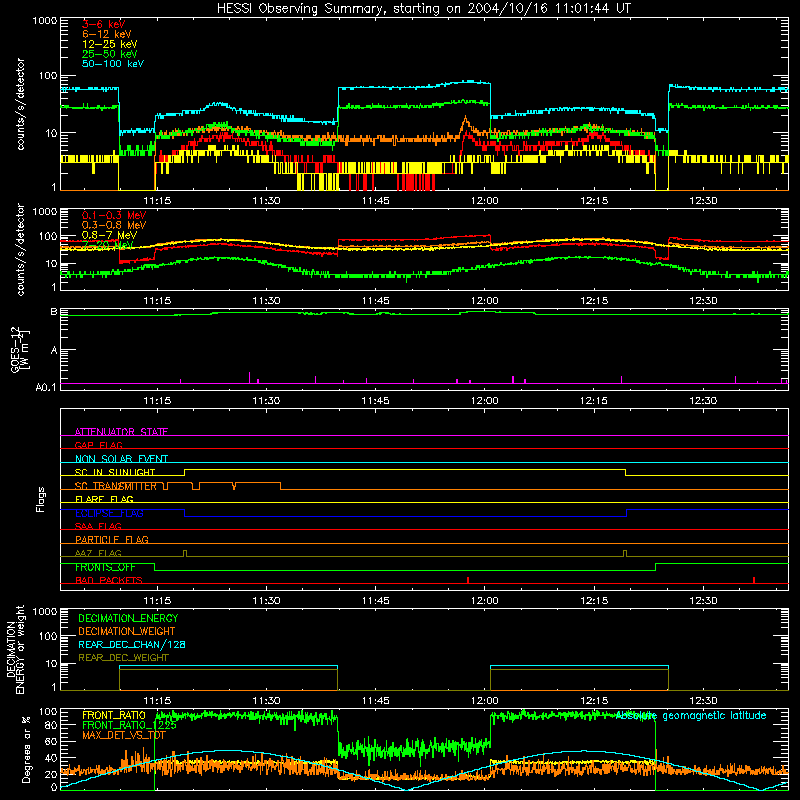The width and height of the screenshot is (800, 800).
Task: Click the 12:30 tick label under the GOES panel
Action: coord(703,401)
